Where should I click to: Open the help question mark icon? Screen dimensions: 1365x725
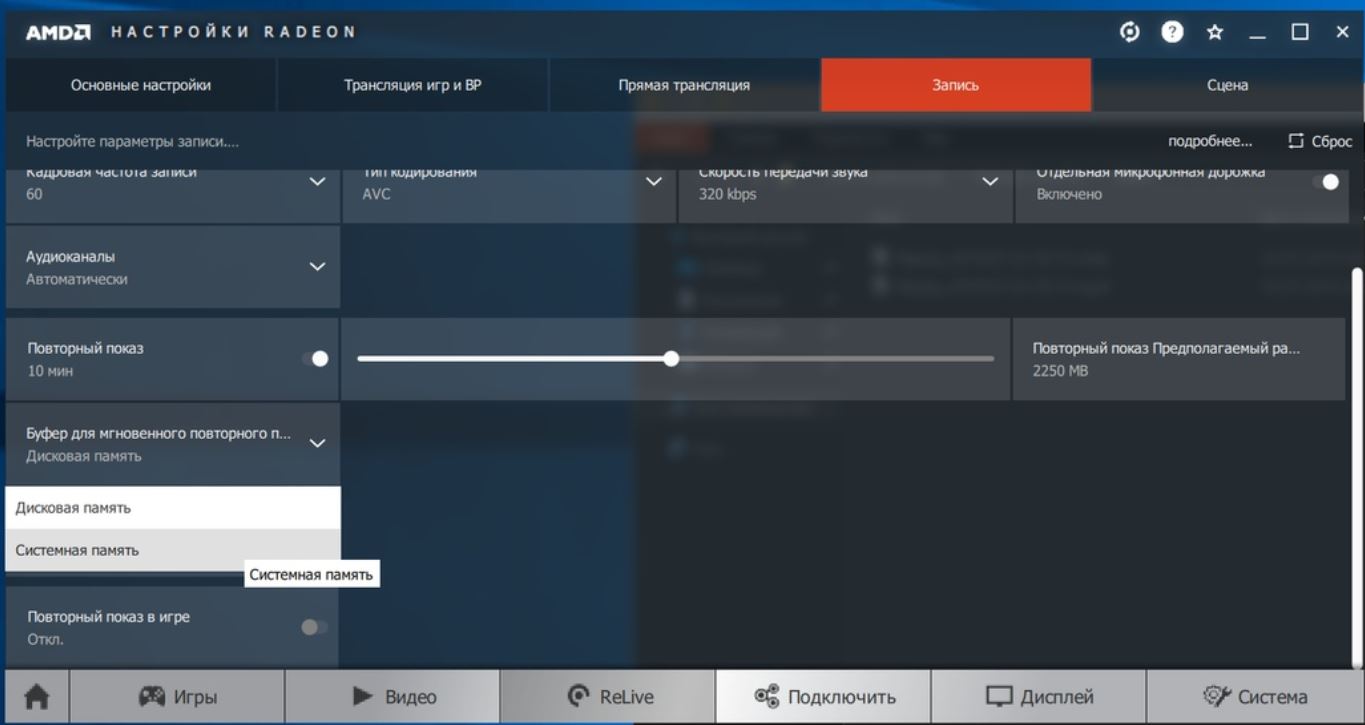[x=1172, y=32]
